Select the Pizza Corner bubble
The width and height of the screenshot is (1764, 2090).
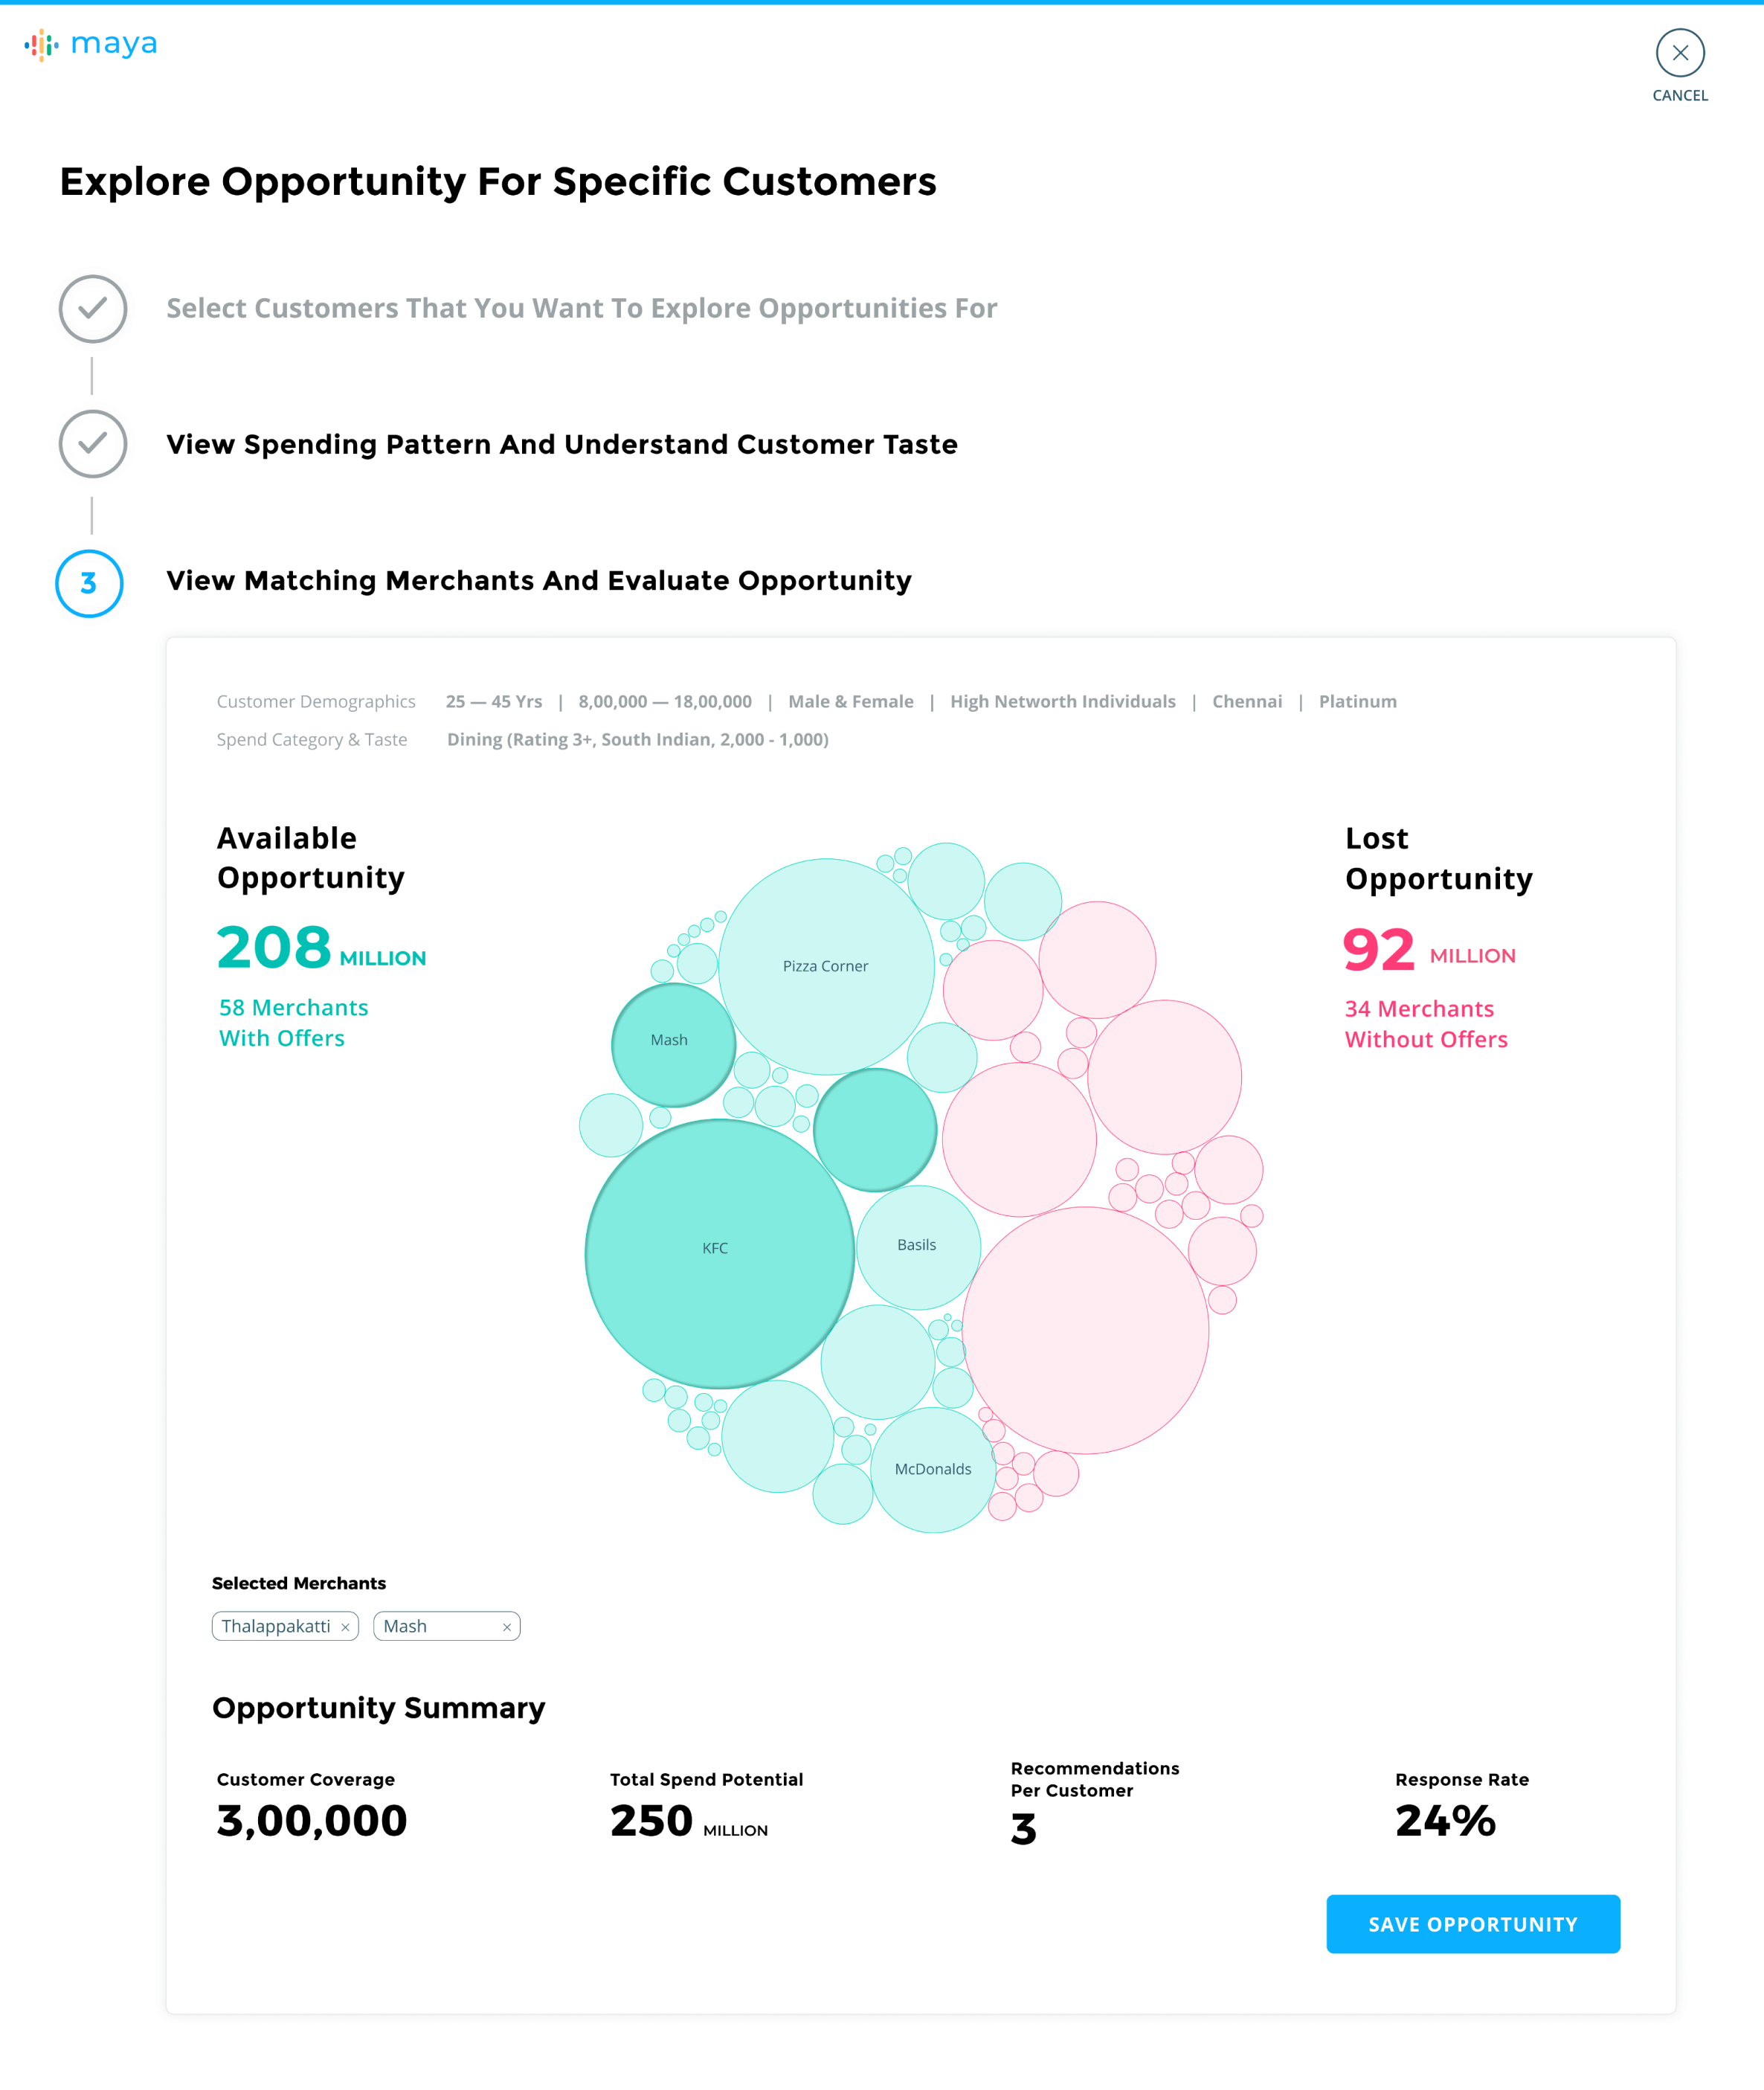pos(826,966)
